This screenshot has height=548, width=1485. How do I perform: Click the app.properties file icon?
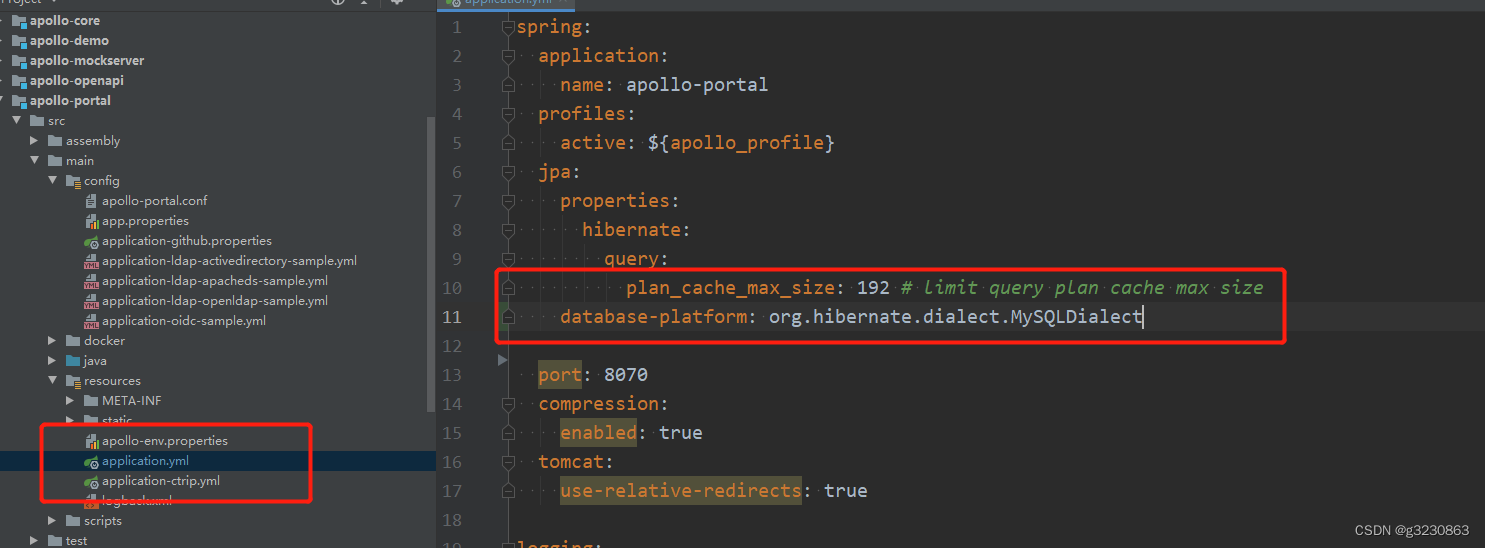pyautogui.click(x=91, y=220)
